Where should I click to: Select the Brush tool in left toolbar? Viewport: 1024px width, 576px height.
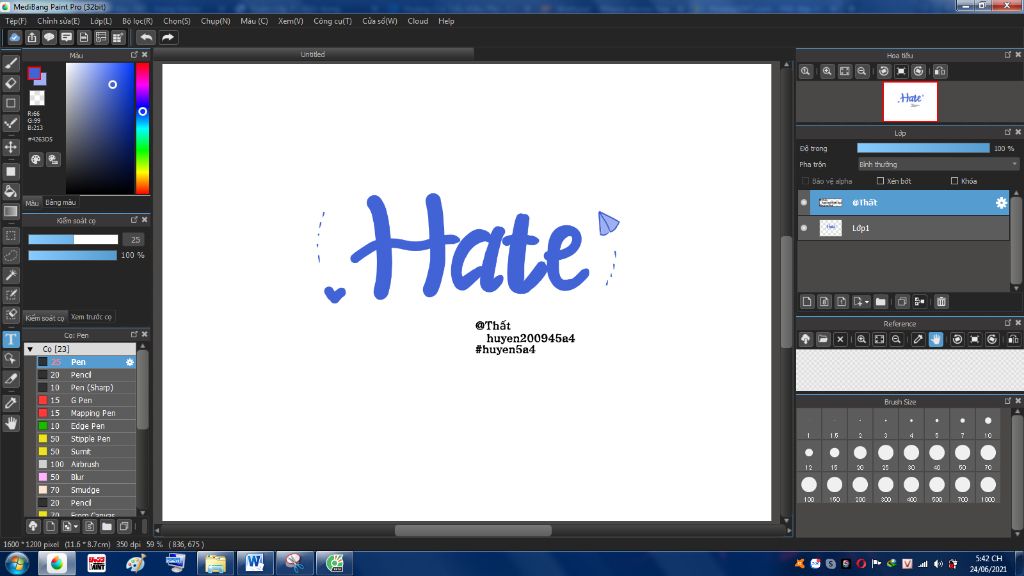click(11, 63)
